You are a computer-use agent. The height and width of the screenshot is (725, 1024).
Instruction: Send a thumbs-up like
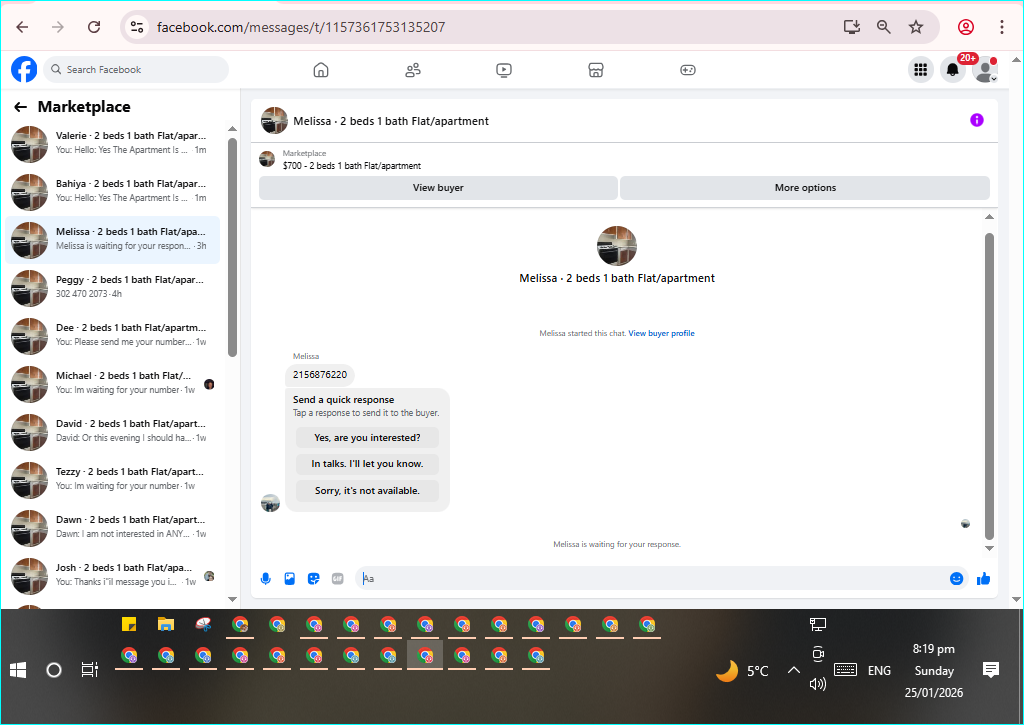(x=984, y=579)
